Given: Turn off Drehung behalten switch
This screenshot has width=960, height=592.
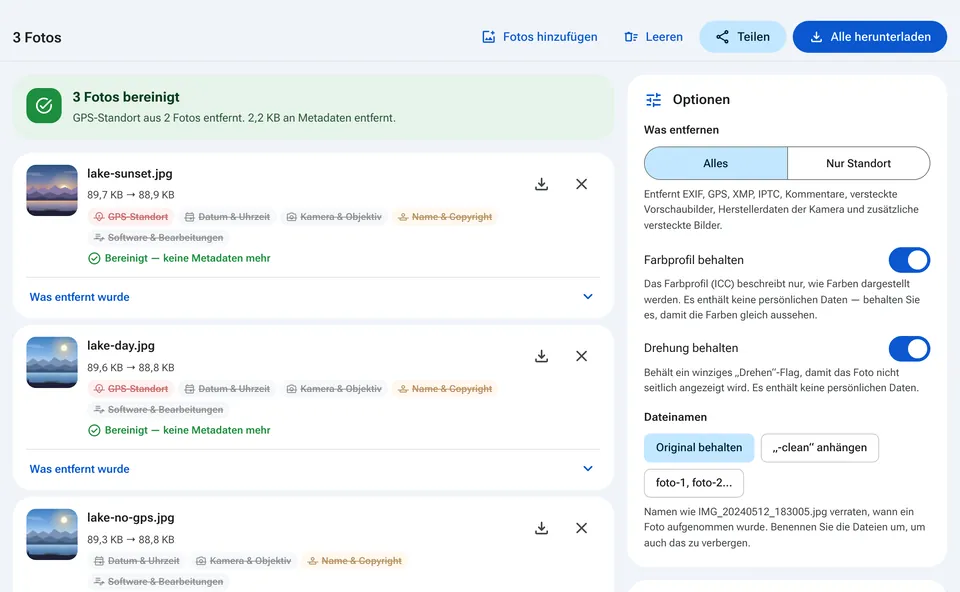Looking at the screenshot, I should (909, 348).
